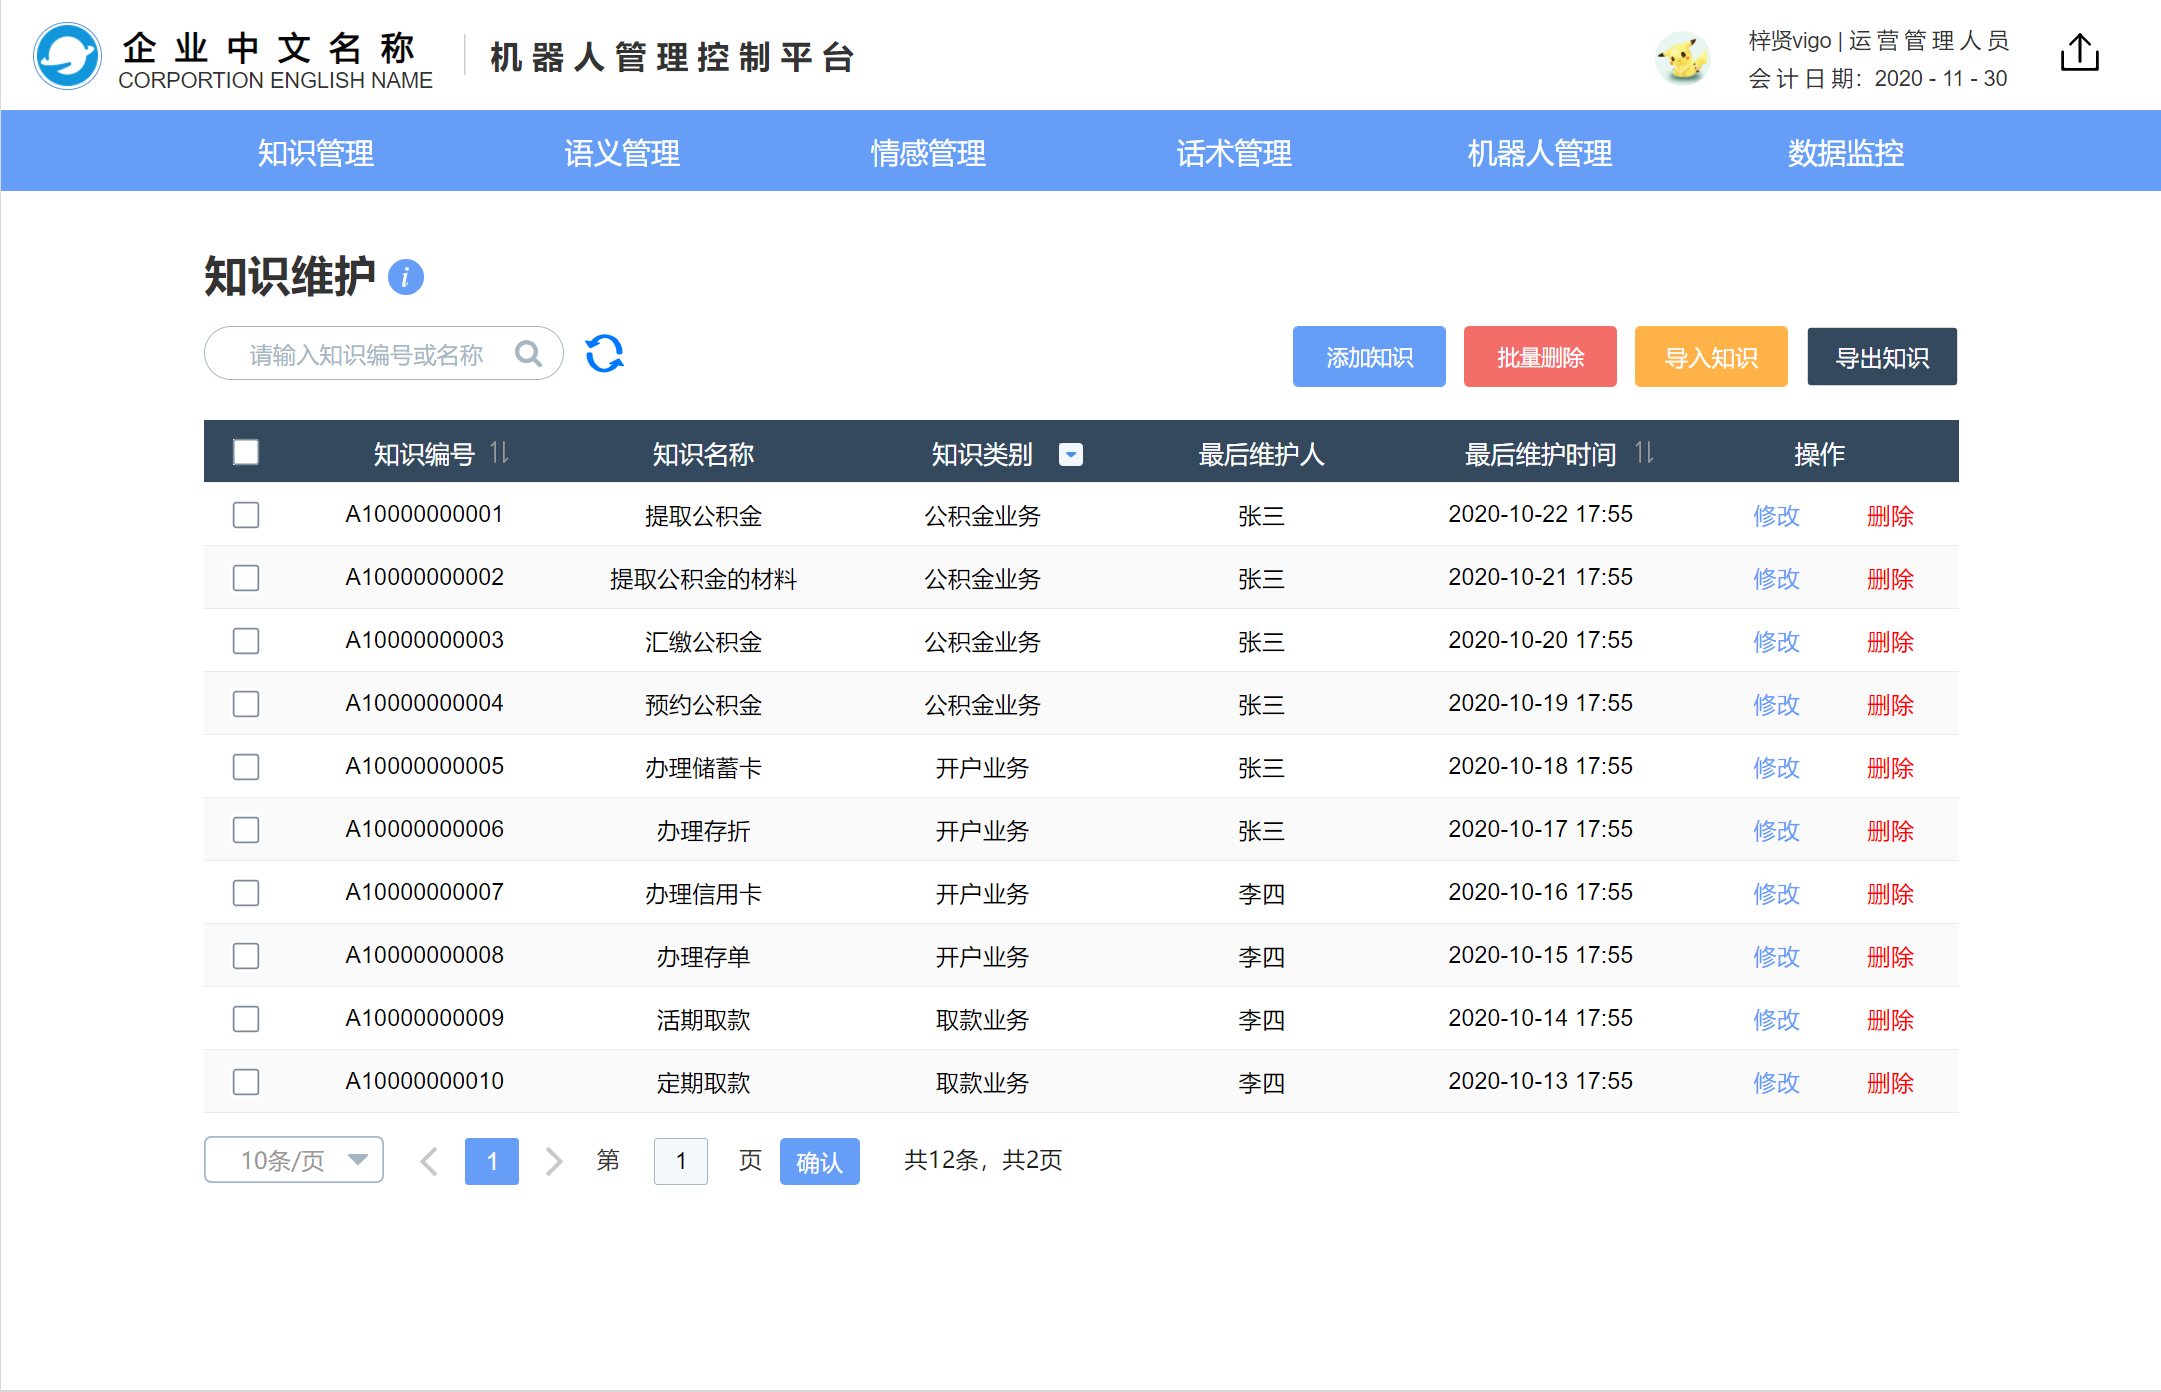This screenshot has height=1392, width=2161.
Task: Click 删除 link for 定期取款 row
Action: tap(1889, 1082)
